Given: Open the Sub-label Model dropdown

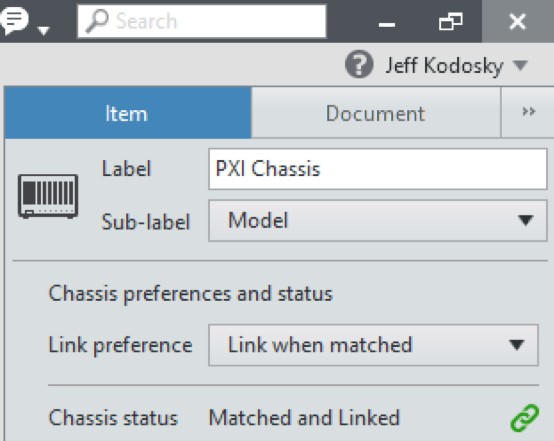Looking at the screenshot, I should point(378,220).
